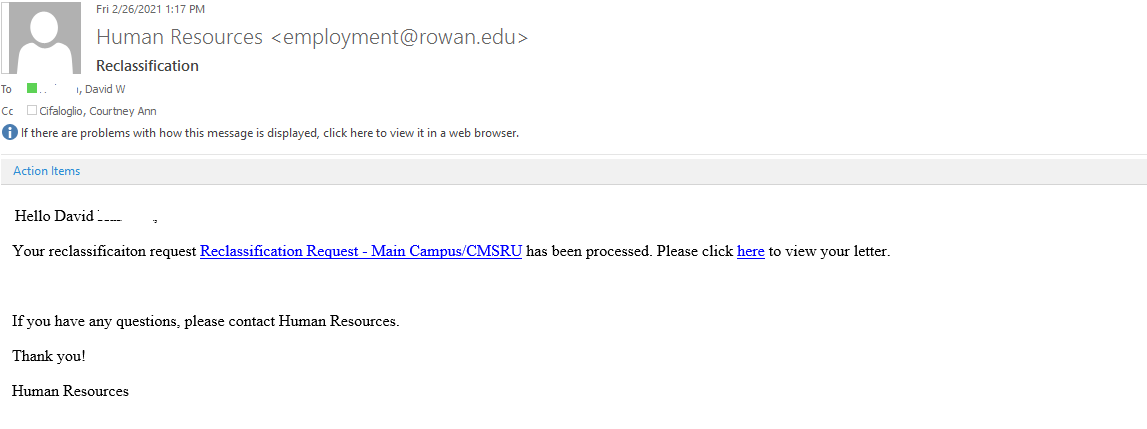
Task: Click the "Thank you!" line
Action: click(x=49, y=356)
